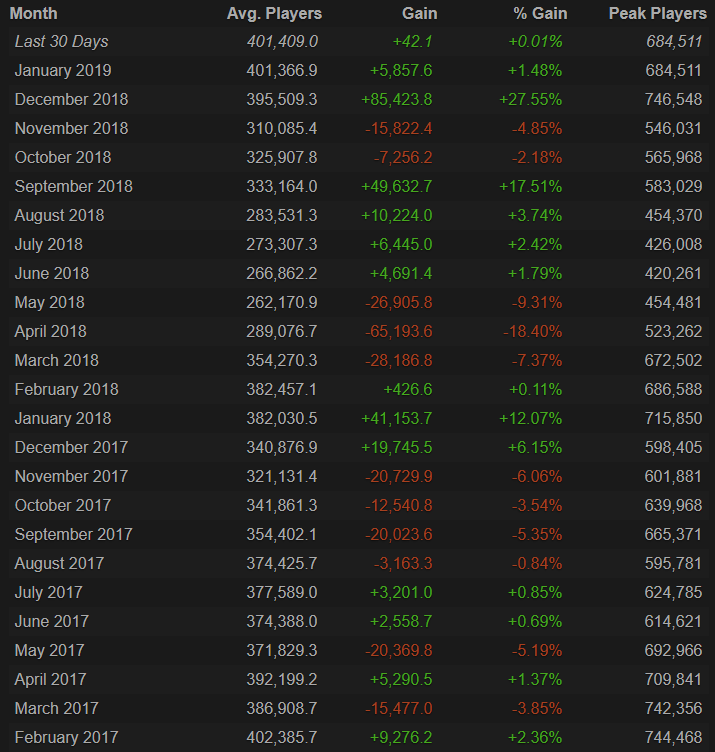Select the May 2018 month cell

49,303
